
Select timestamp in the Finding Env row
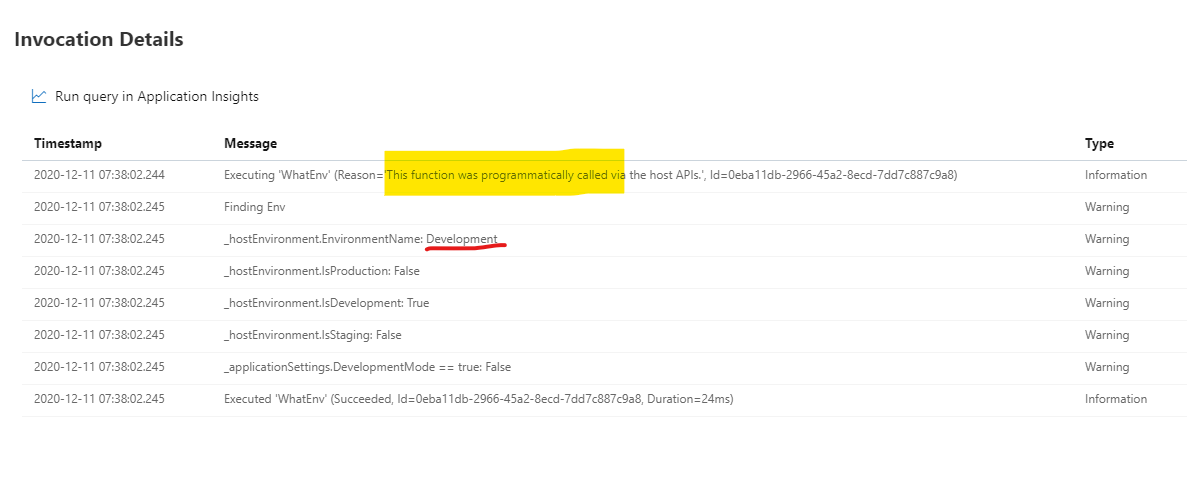[99, 207]
